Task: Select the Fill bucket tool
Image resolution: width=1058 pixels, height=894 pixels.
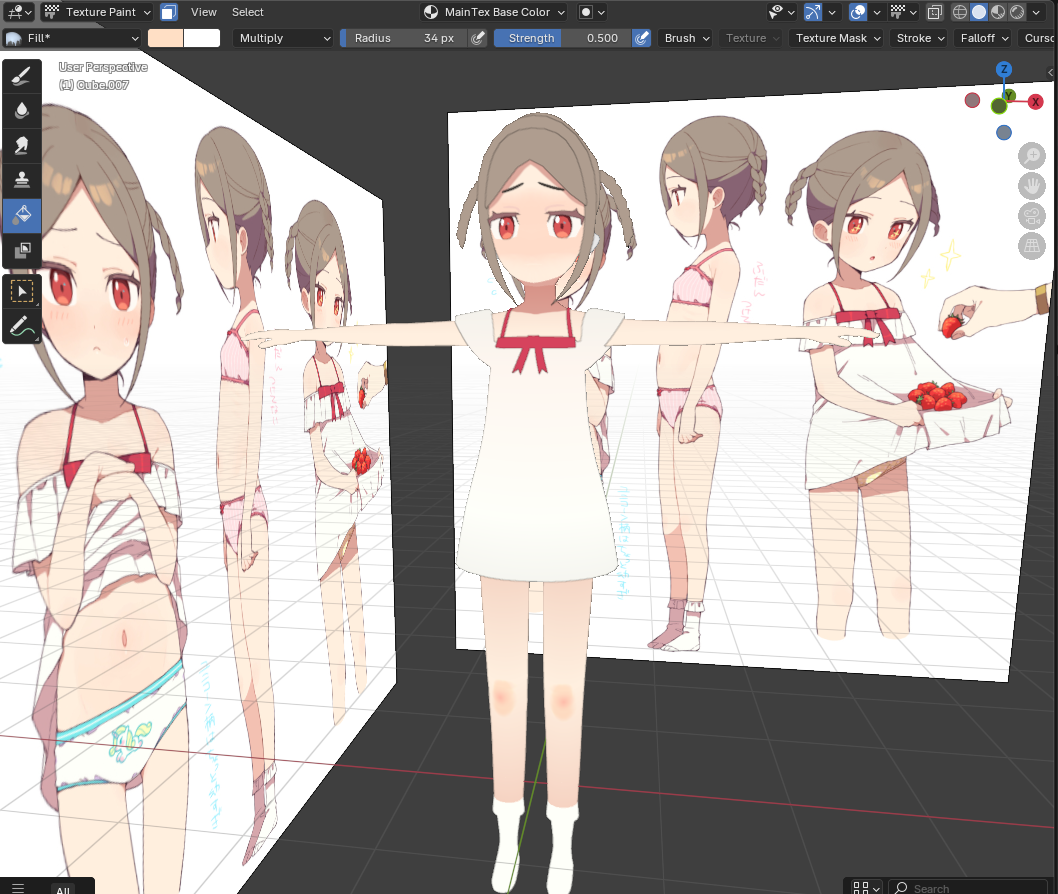Action: (x=22, y=215)
